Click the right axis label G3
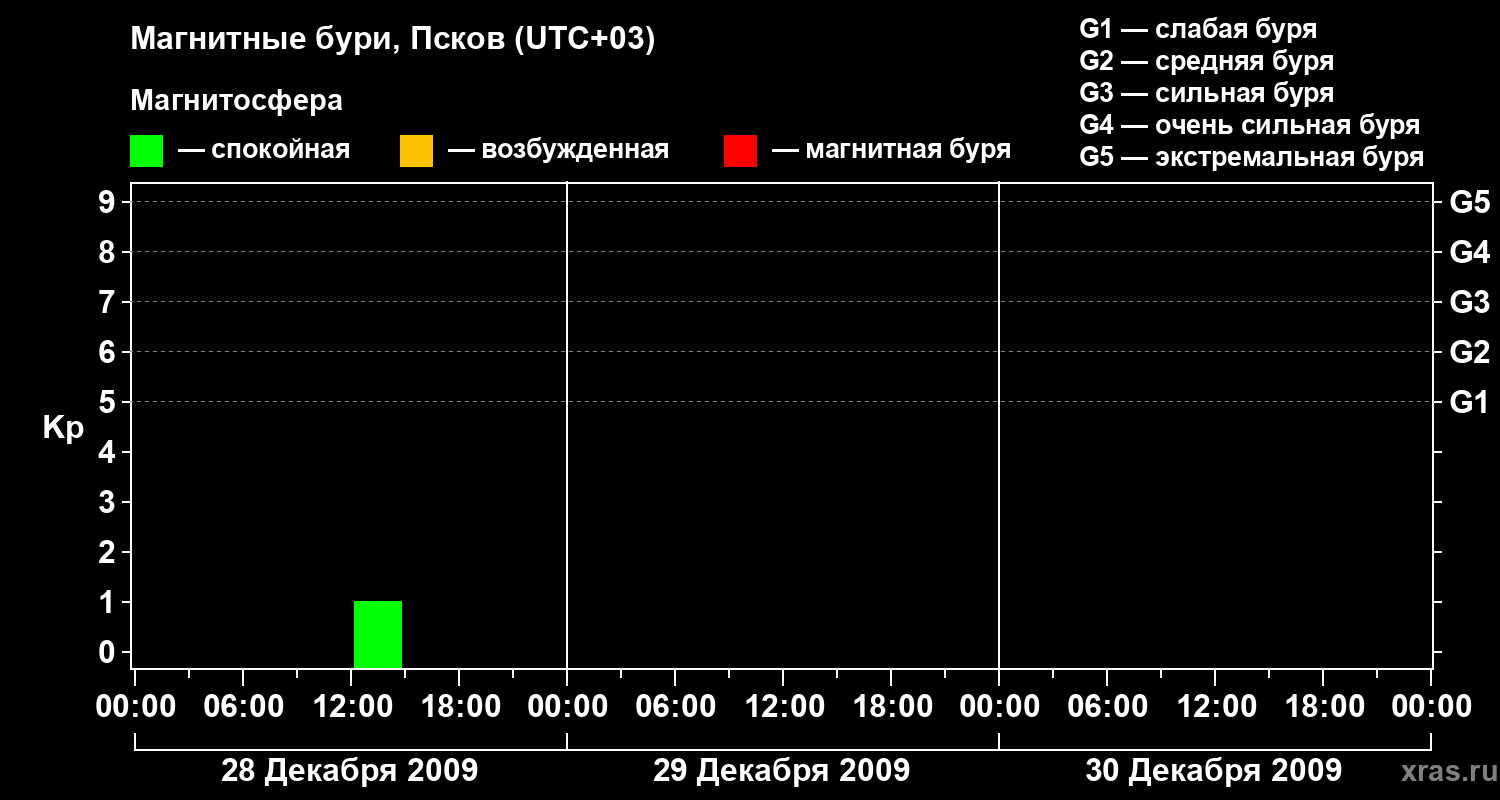 1469,302
